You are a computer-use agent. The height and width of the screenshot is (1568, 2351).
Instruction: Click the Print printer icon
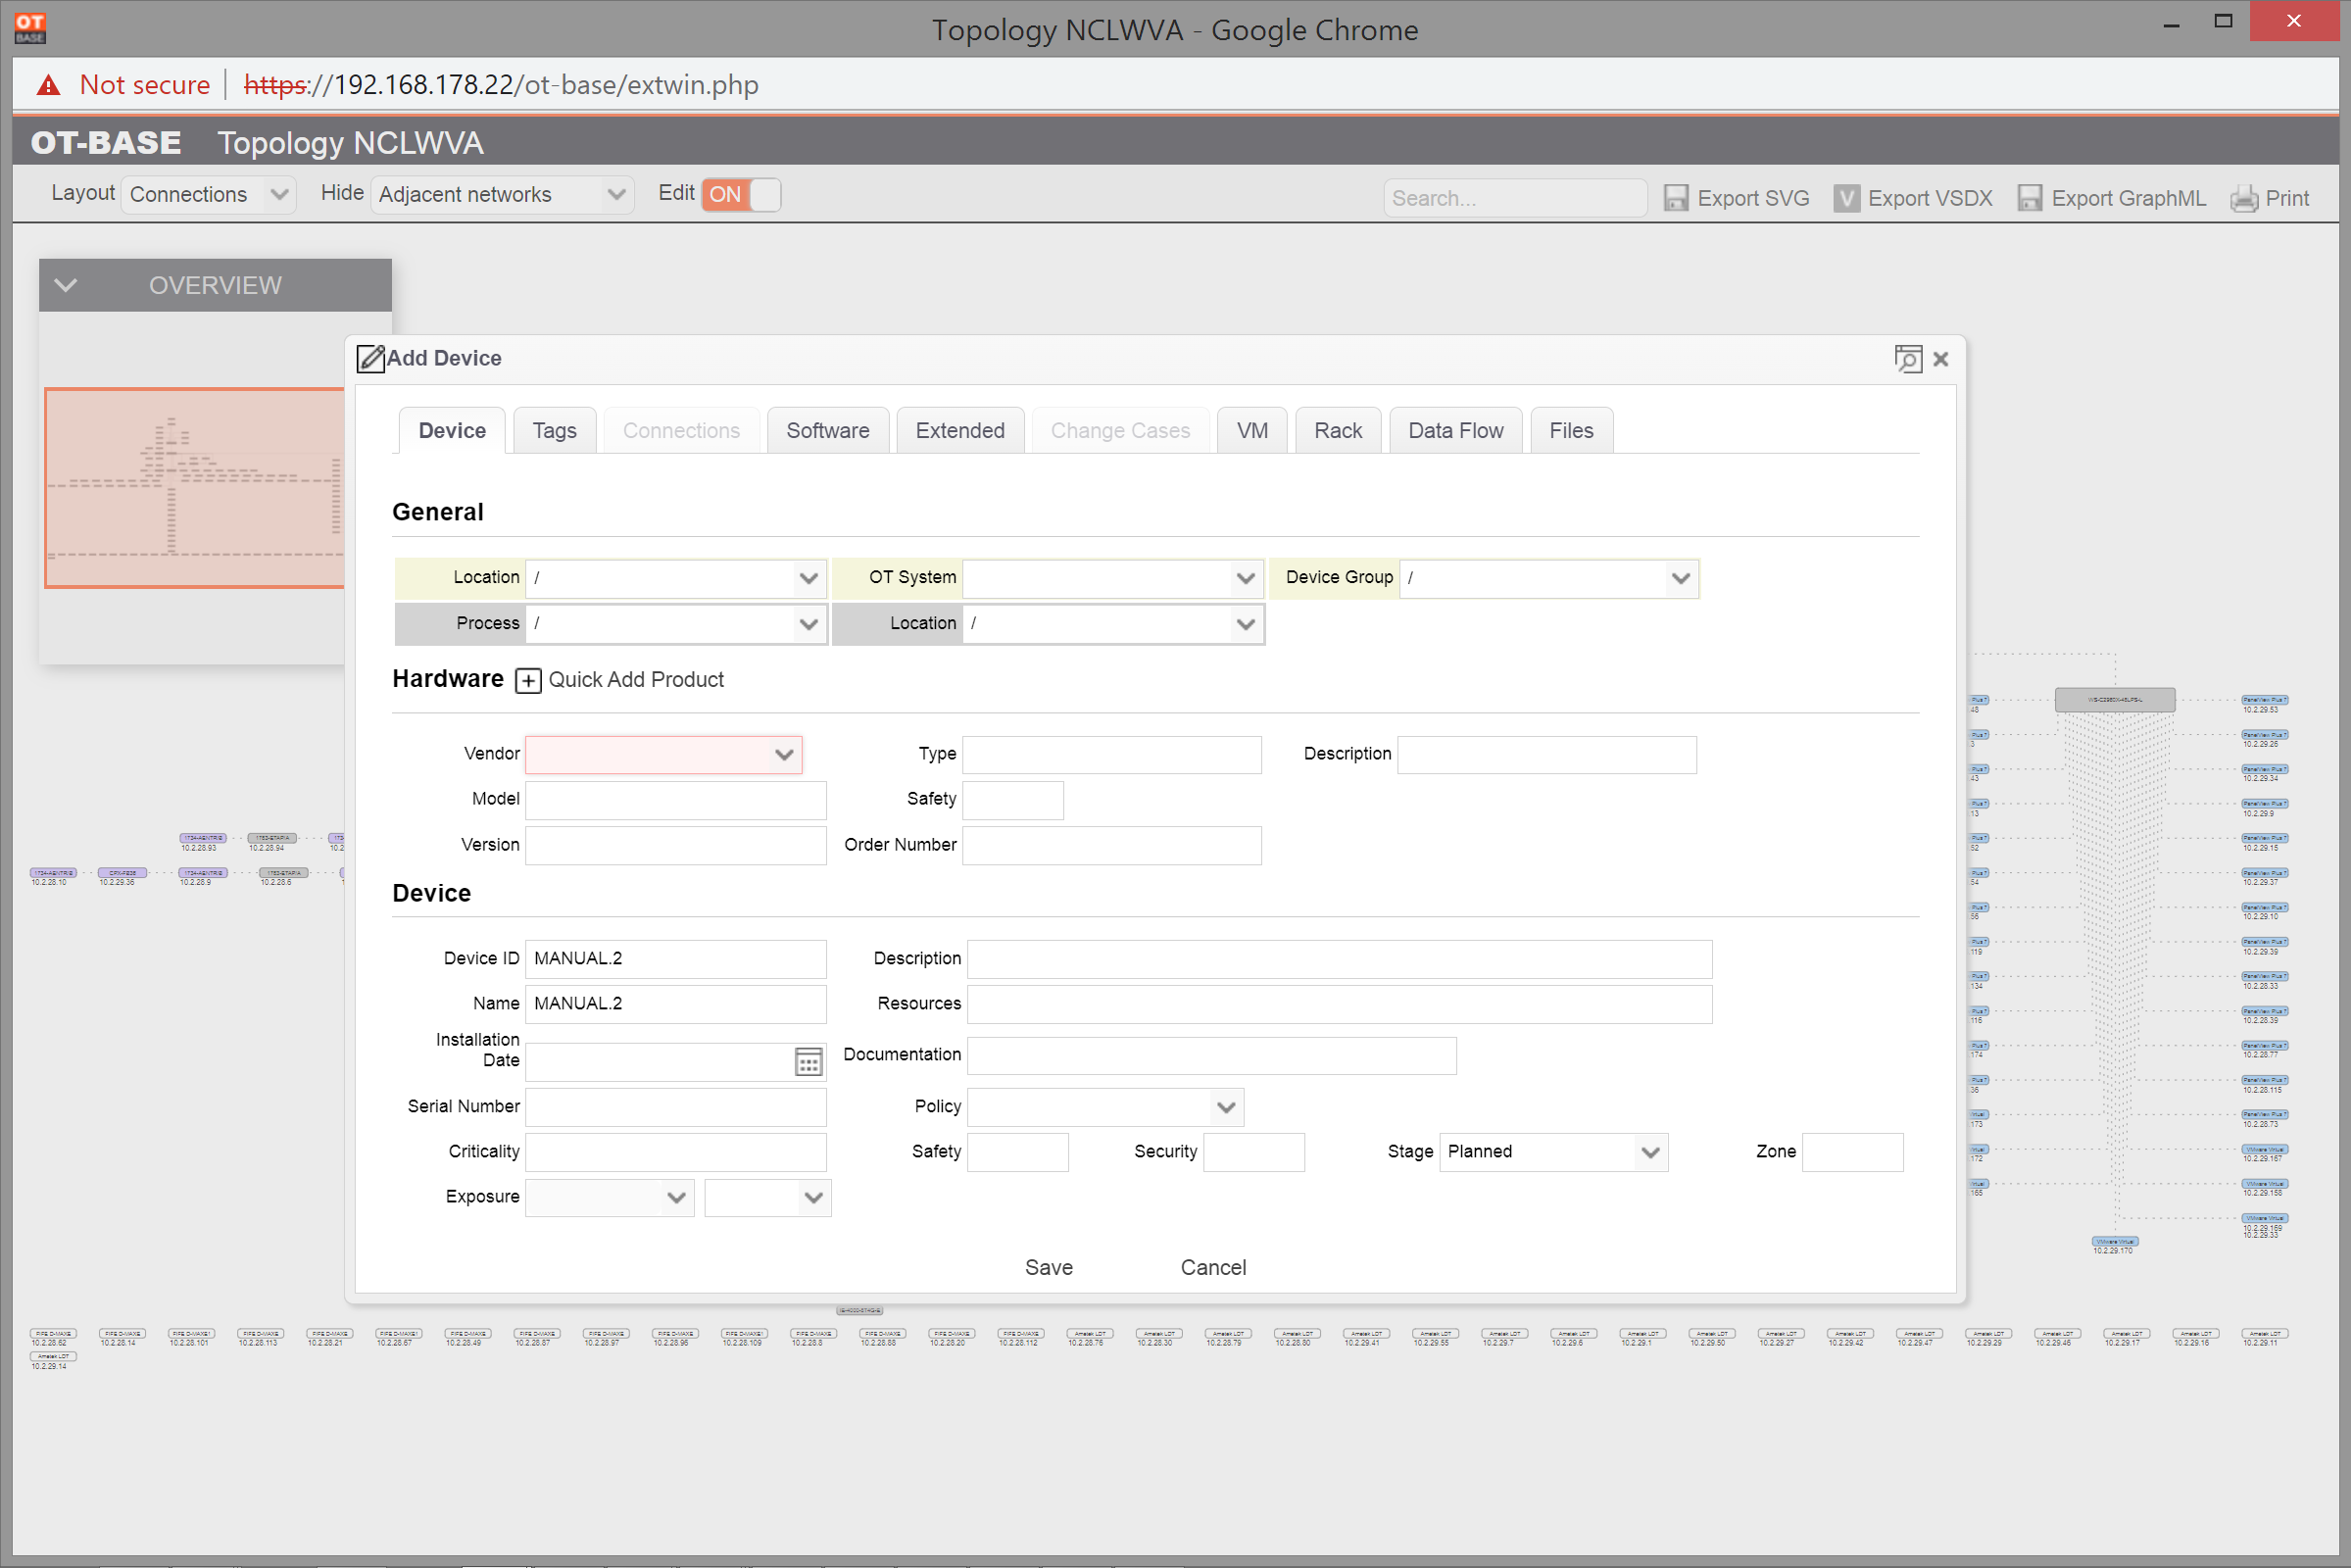[x=2243, y=198]
